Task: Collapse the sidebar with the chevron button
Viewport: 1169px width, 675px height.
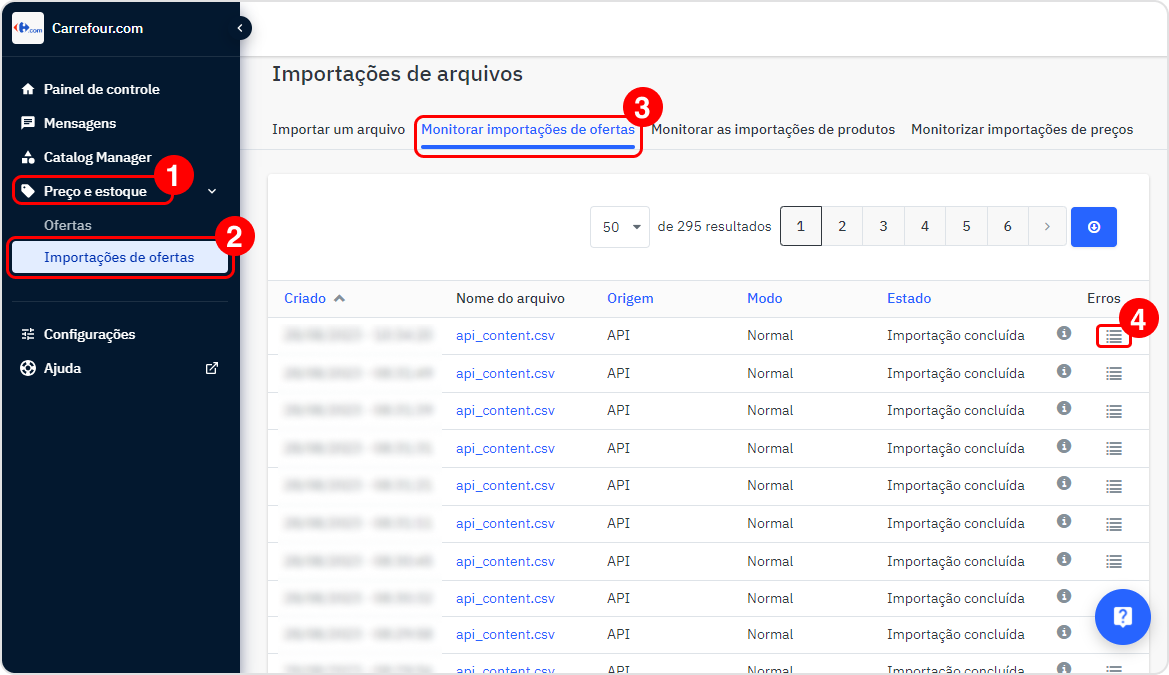Action: (240, 28)
